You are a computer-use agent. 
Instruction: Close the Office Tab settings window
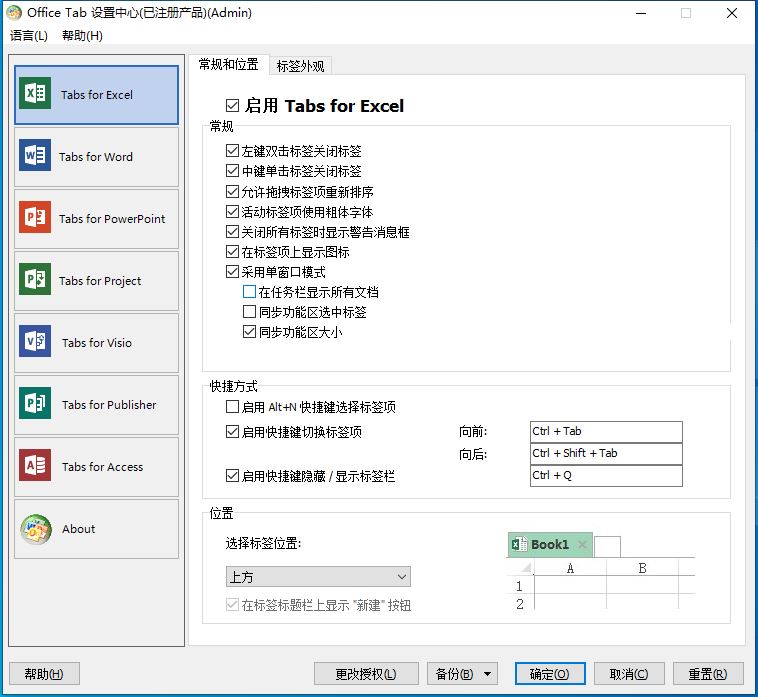(732, 13)
